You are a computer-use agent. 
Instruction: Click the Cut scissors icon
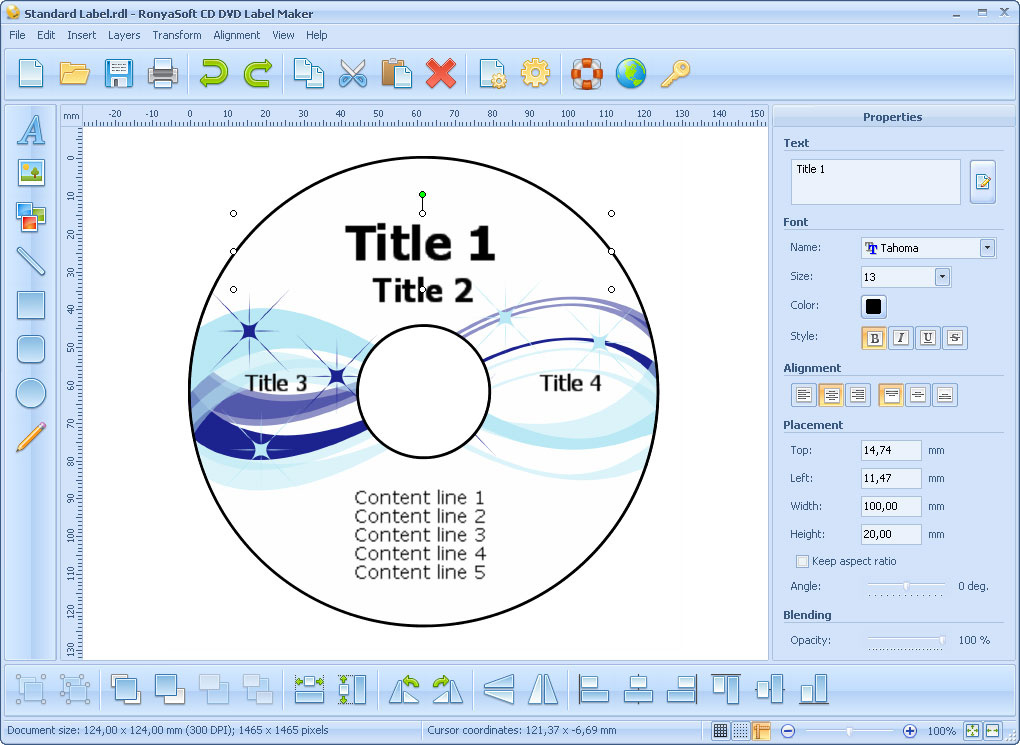[353, 73]
